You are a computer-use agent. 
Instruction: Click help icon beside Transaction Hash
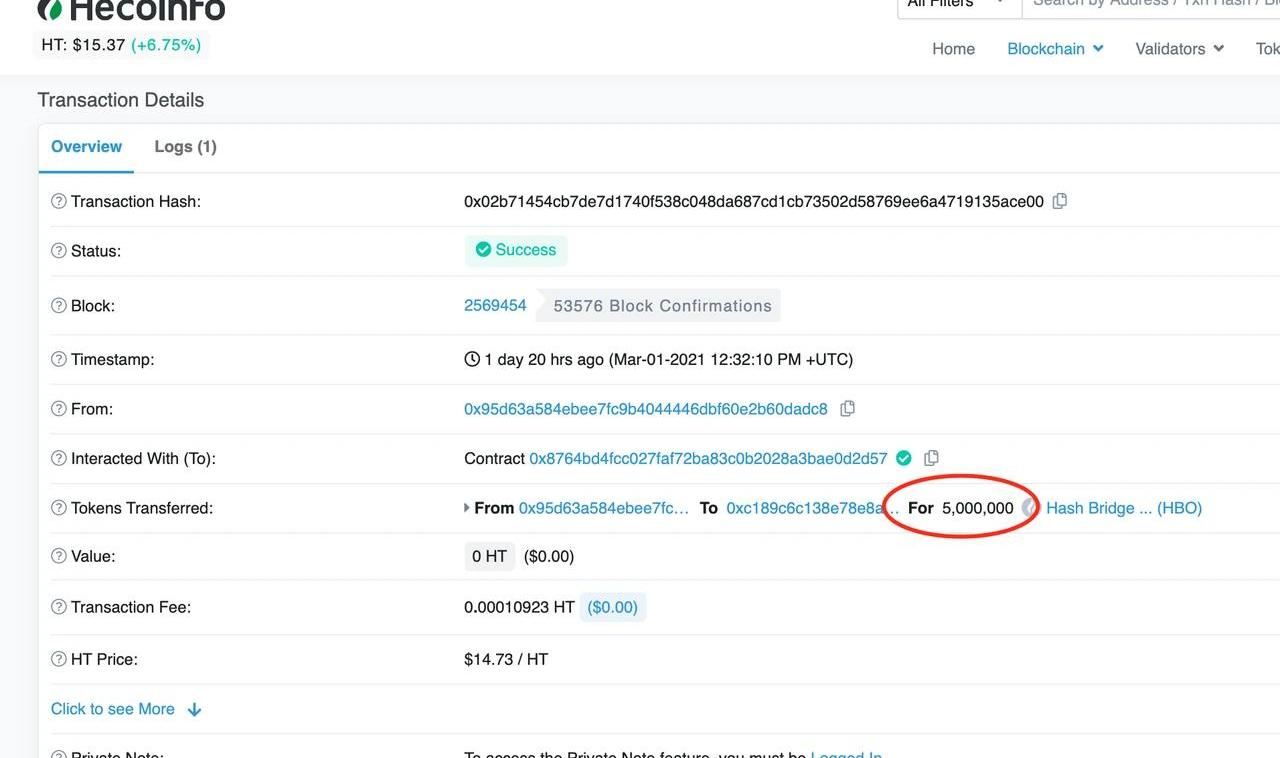pyautogui.click(x=59, y=202)
